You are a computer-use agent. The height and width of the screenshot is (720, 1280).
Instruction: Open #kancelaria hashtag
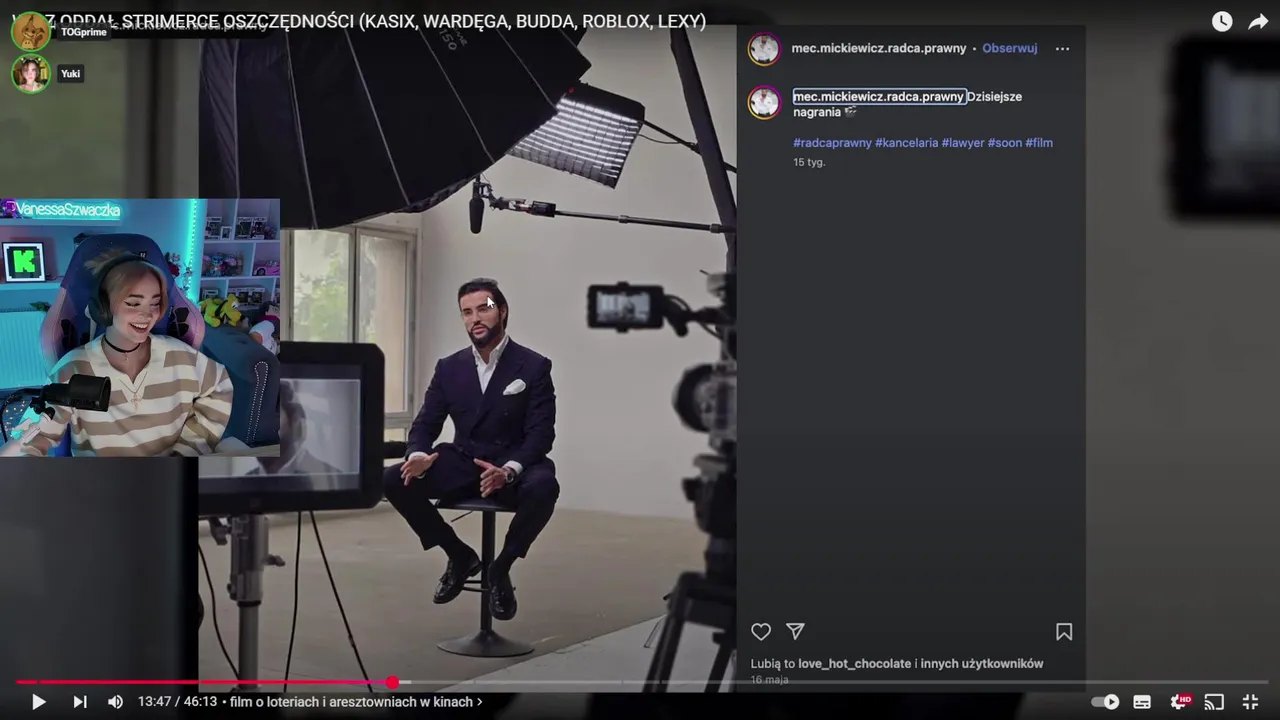(906, 143)
